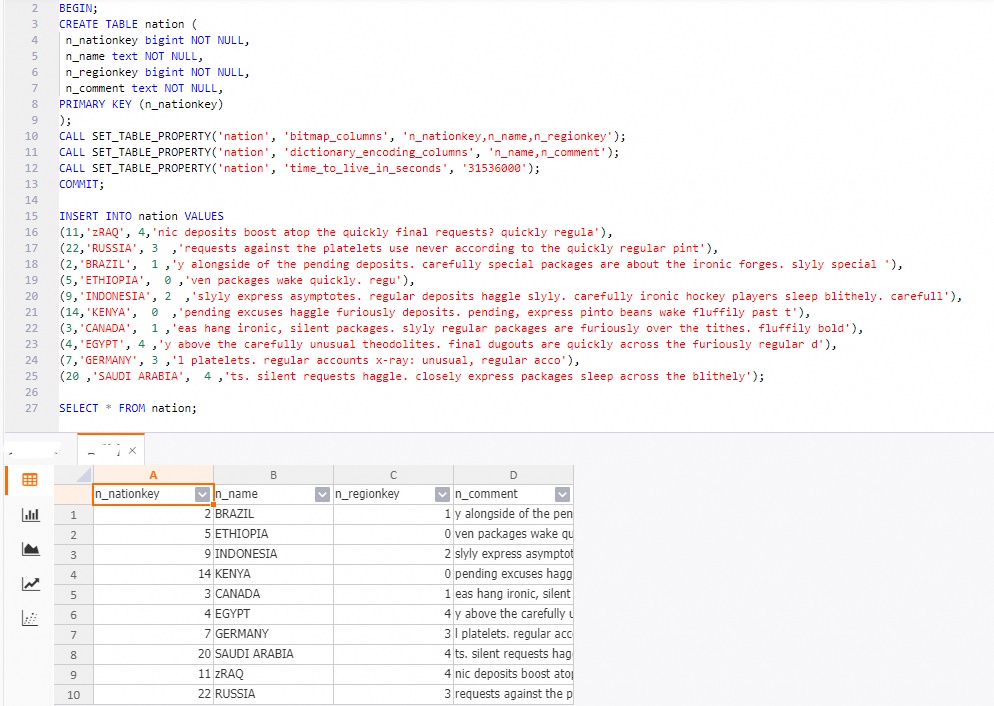
Task: Select column C header
Action: click(393, 475)
